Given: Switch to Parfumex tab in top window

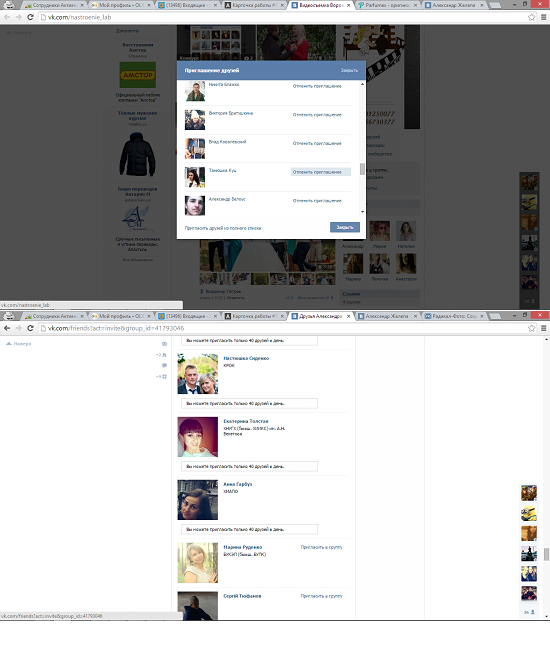Looking at the screenshot, I should point(386,5).
